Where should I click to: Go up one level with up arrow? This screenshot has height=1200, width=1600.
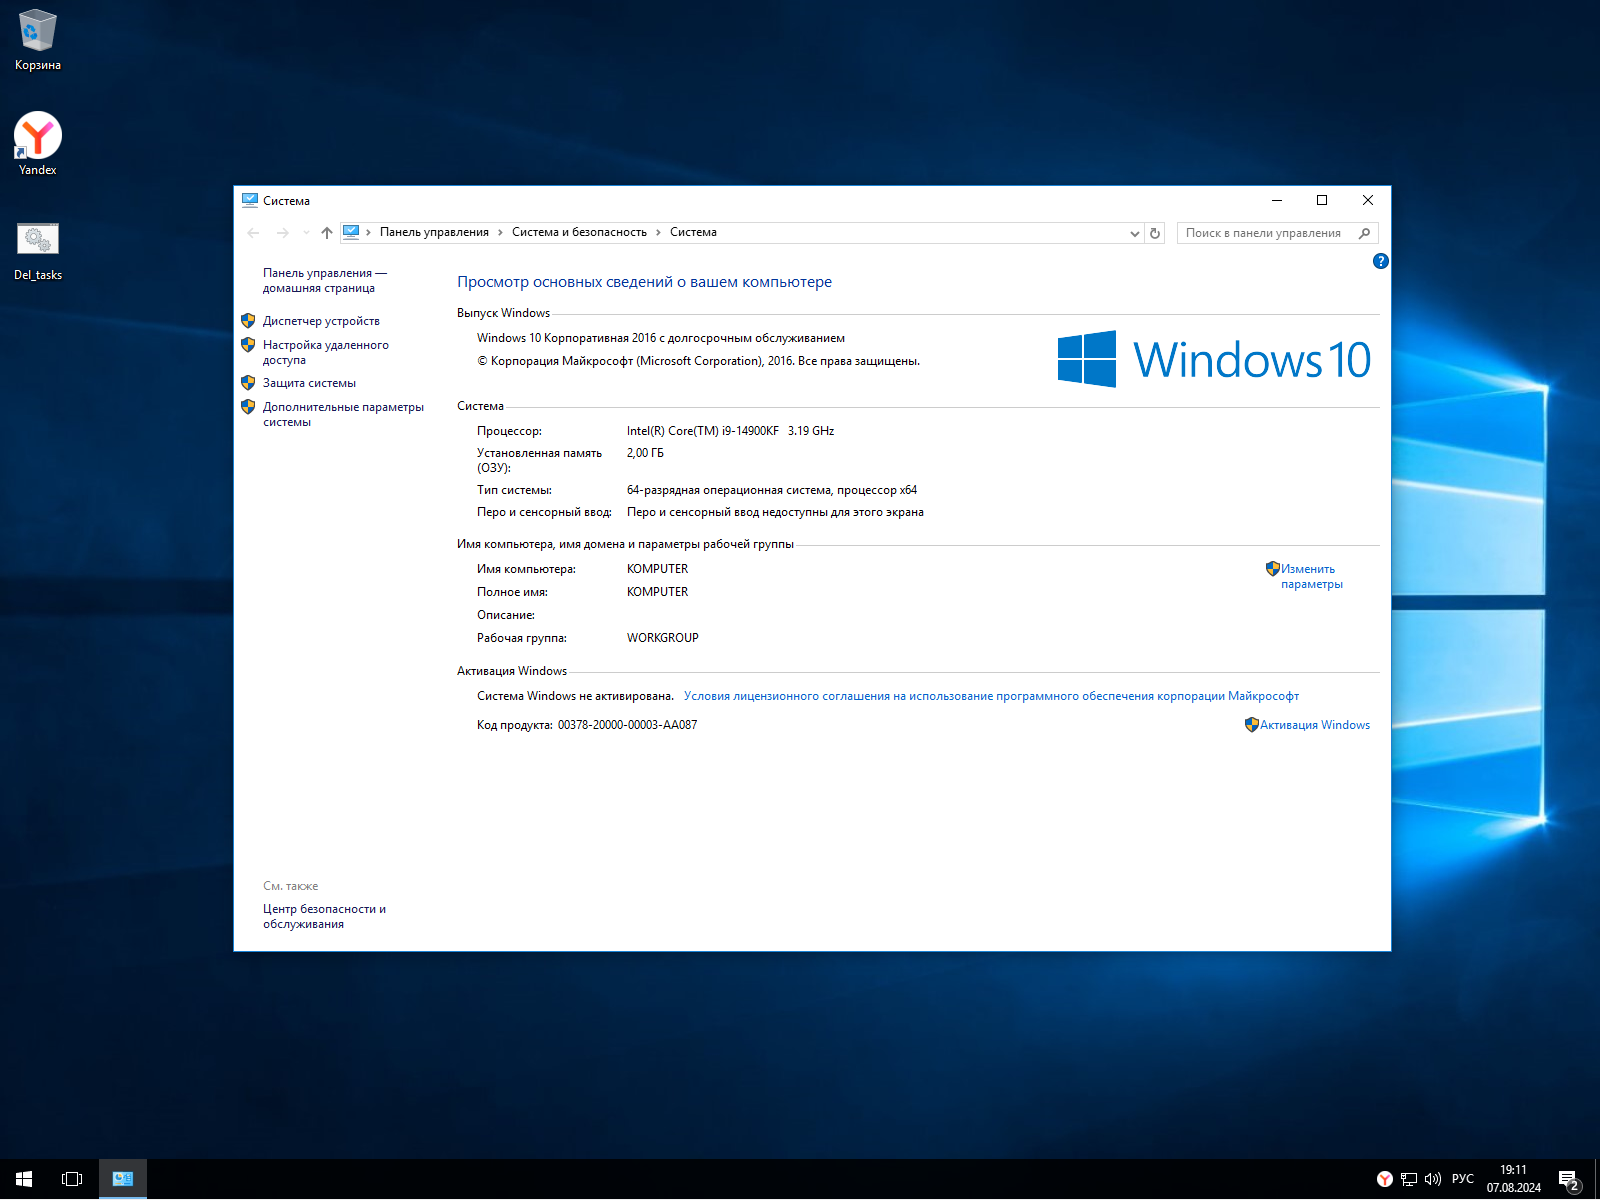click(x=327, y=233)
